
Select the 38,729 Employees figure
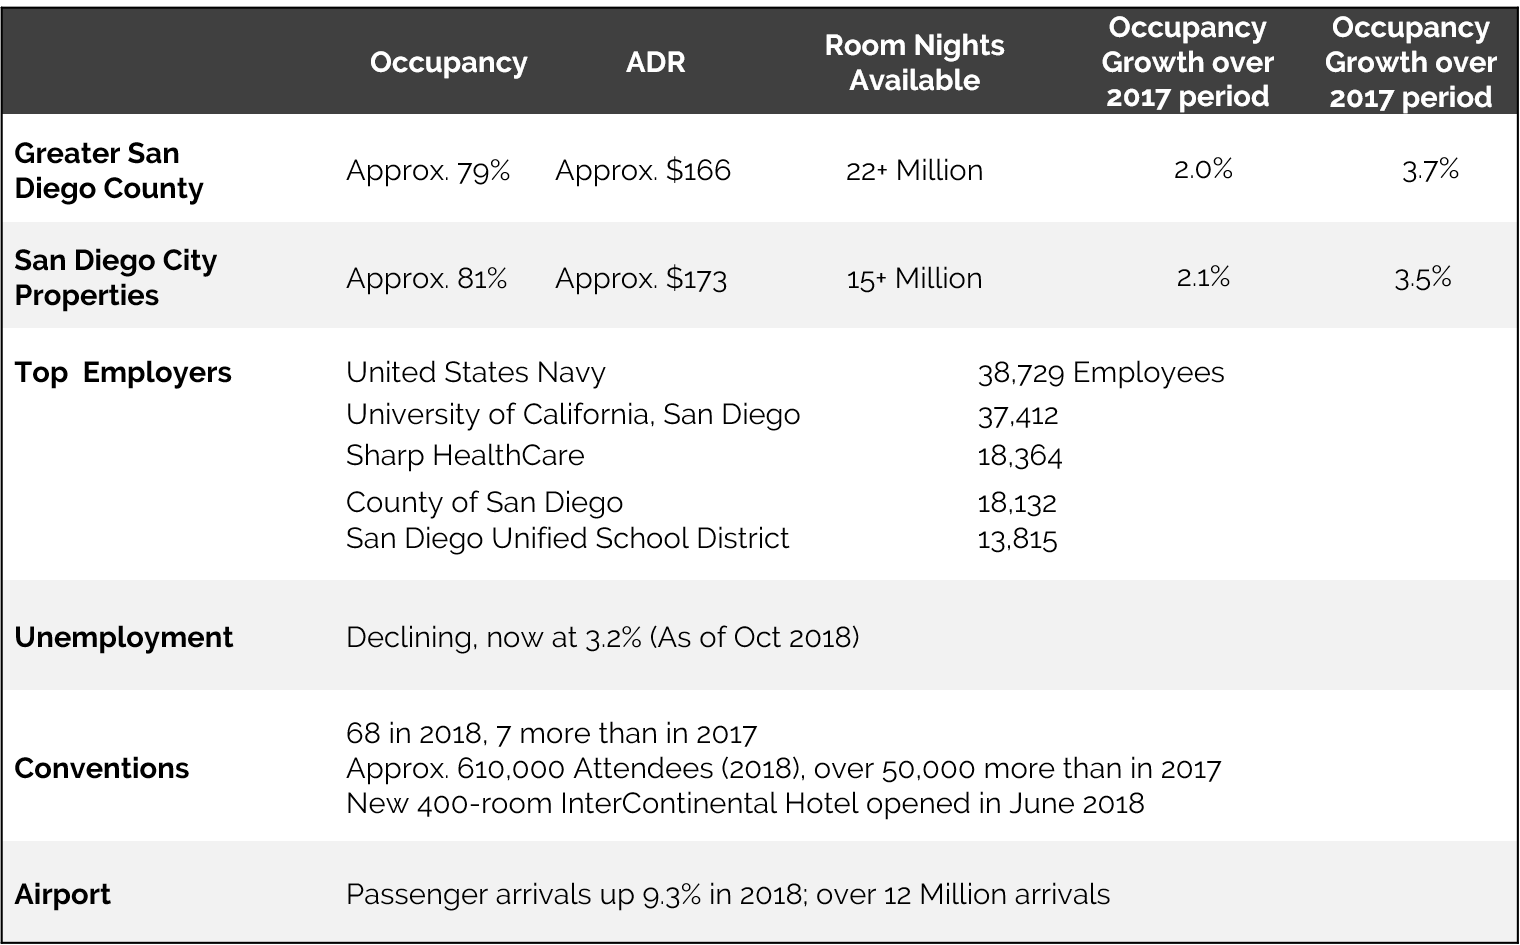(1101, 373)
